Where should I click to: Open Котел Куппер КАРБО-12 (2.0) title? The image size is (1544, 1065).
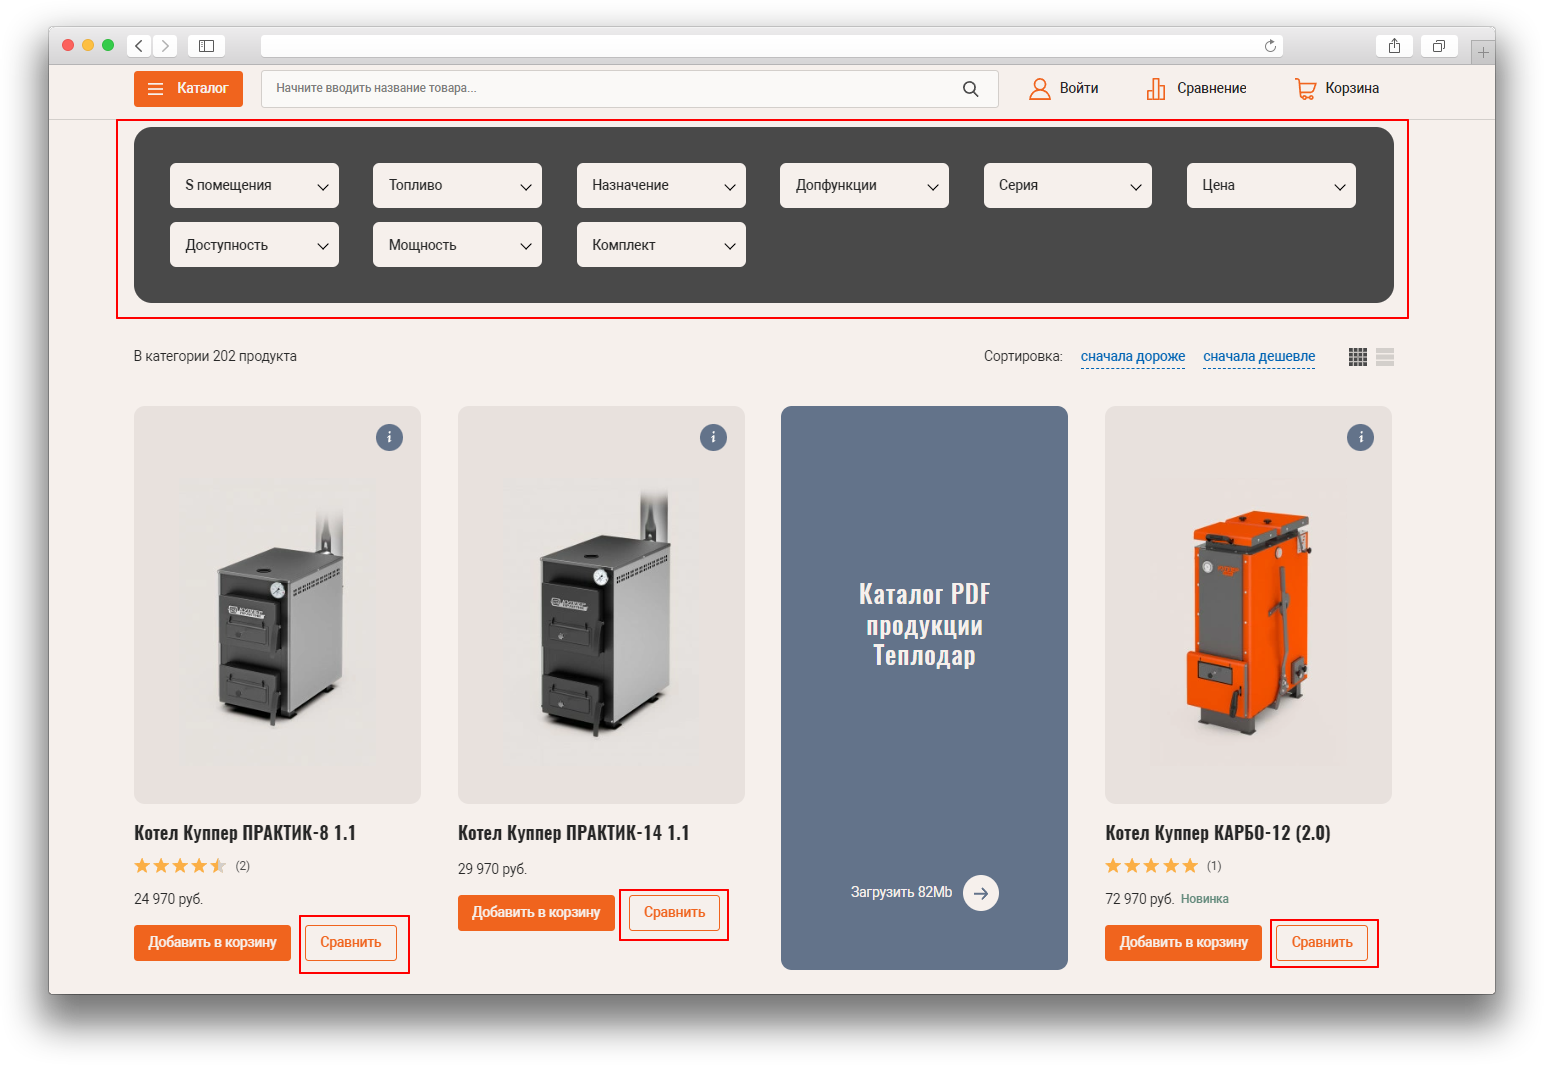(1218, 833)
